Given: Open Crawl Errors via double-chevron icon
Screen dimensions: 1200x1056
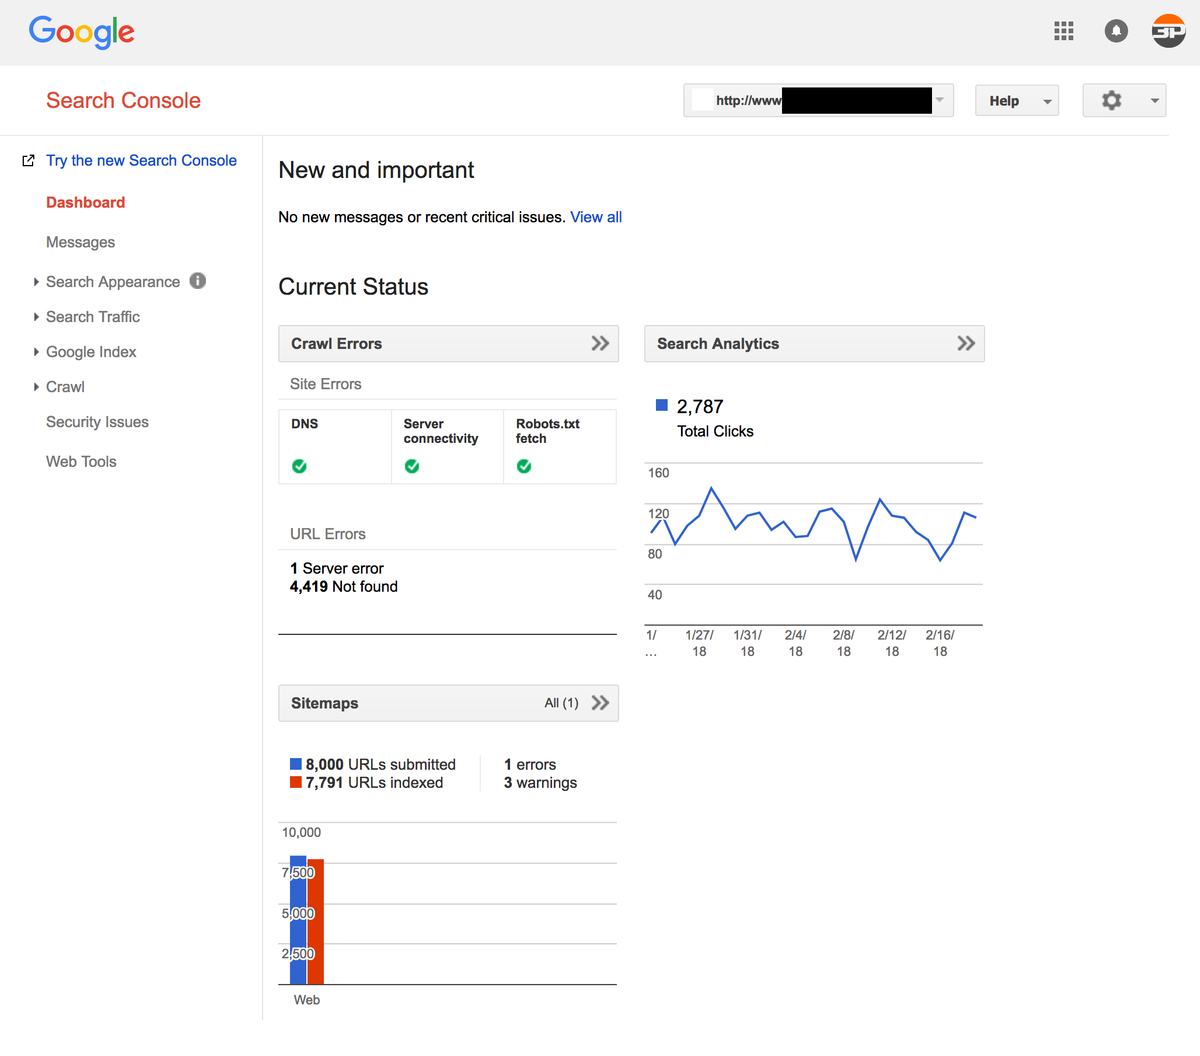Looking at the screenshot, I should [x=600, y=343].
